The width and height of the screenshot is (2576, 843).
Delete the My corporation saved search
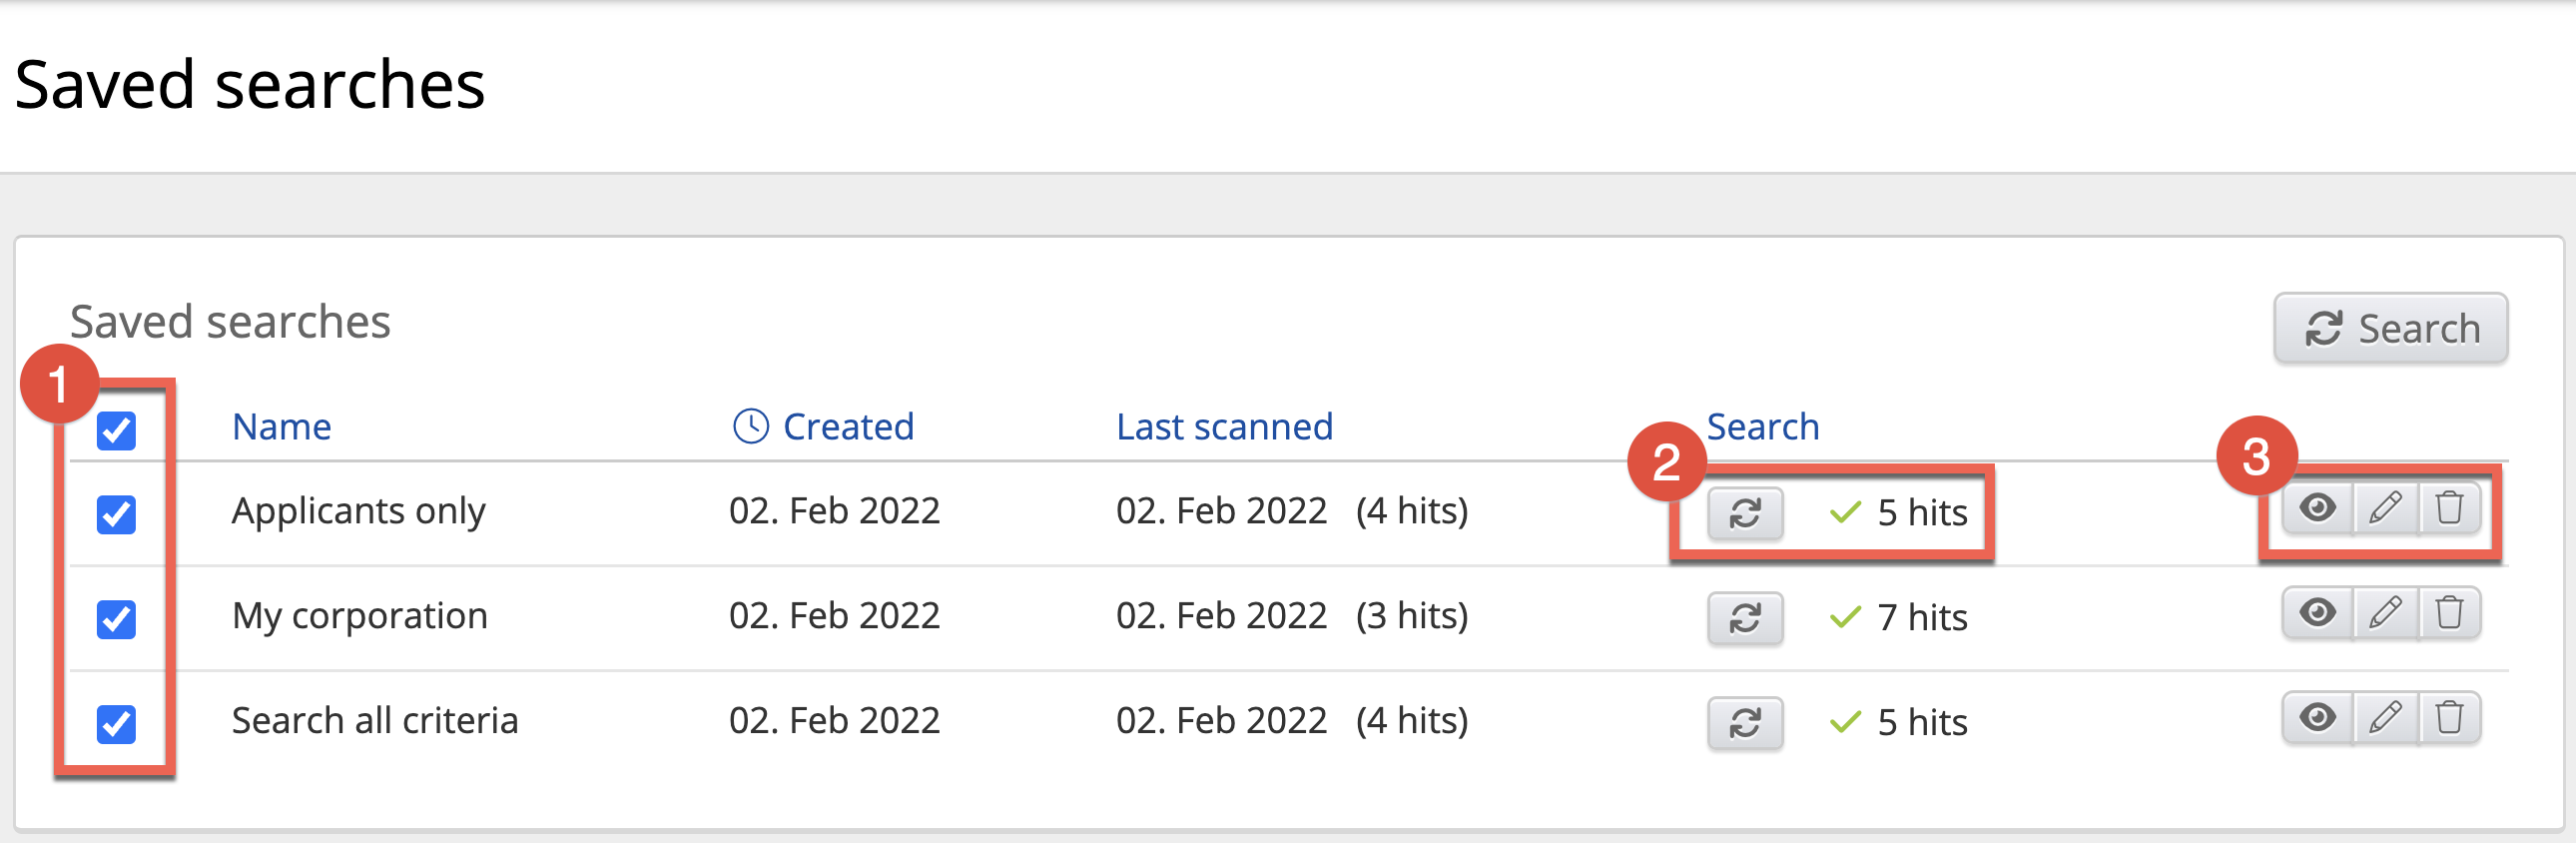pos(2449,613)
